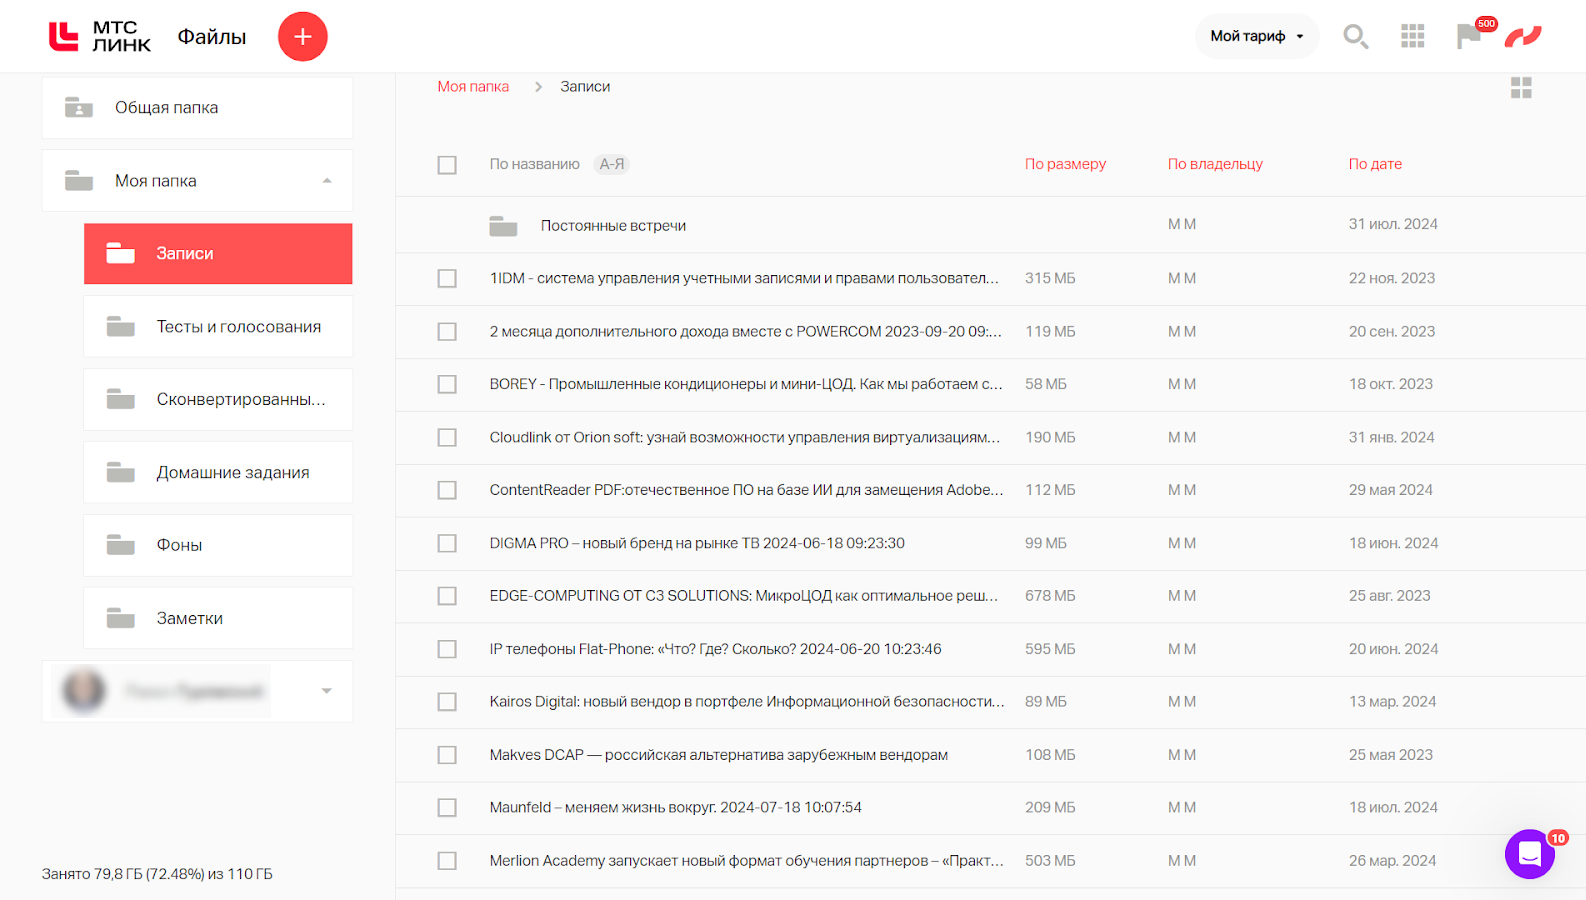Check the IP телефоны Flat-Phone checkbox
The image size is (1586, 900).
click(447, 650)
